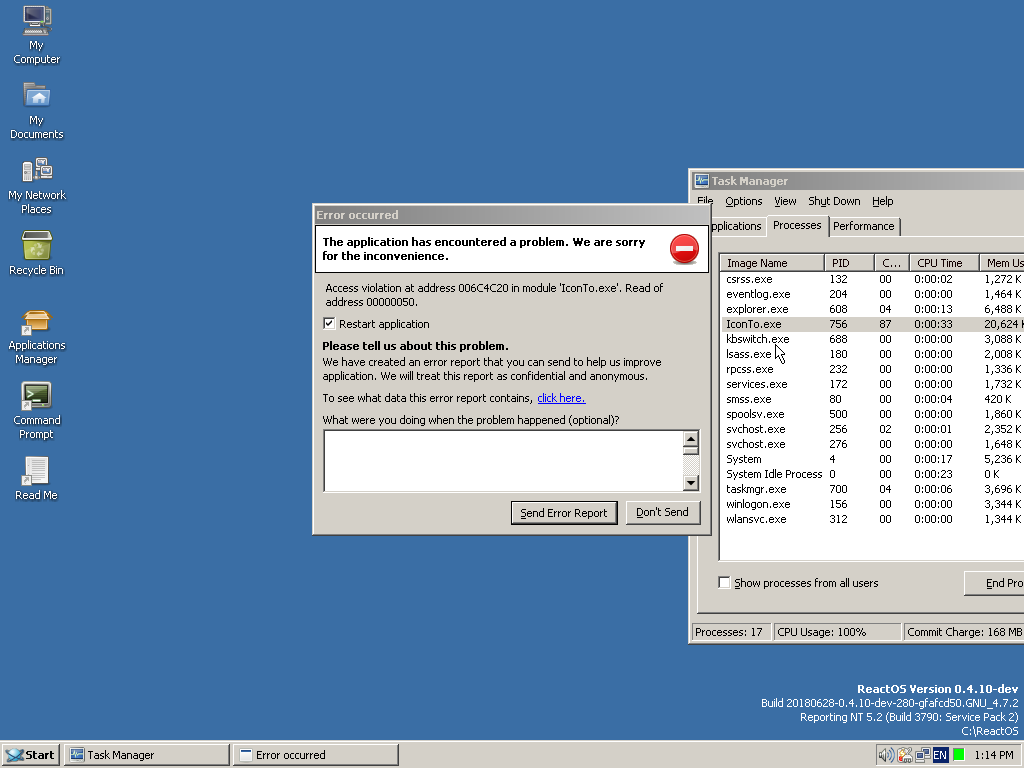Open the View menu in Task Manager
Viewport: 1024px width, 768px height.
tap(785, 201)
